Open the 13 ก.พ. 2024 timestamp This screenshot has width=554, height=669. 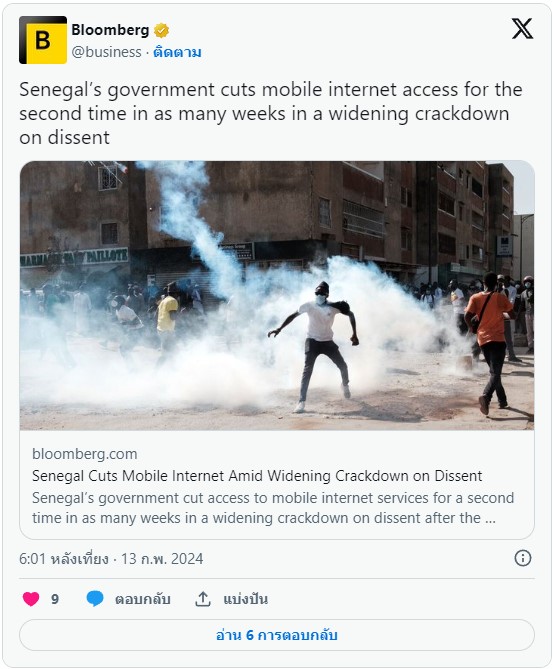click(162, 559)
